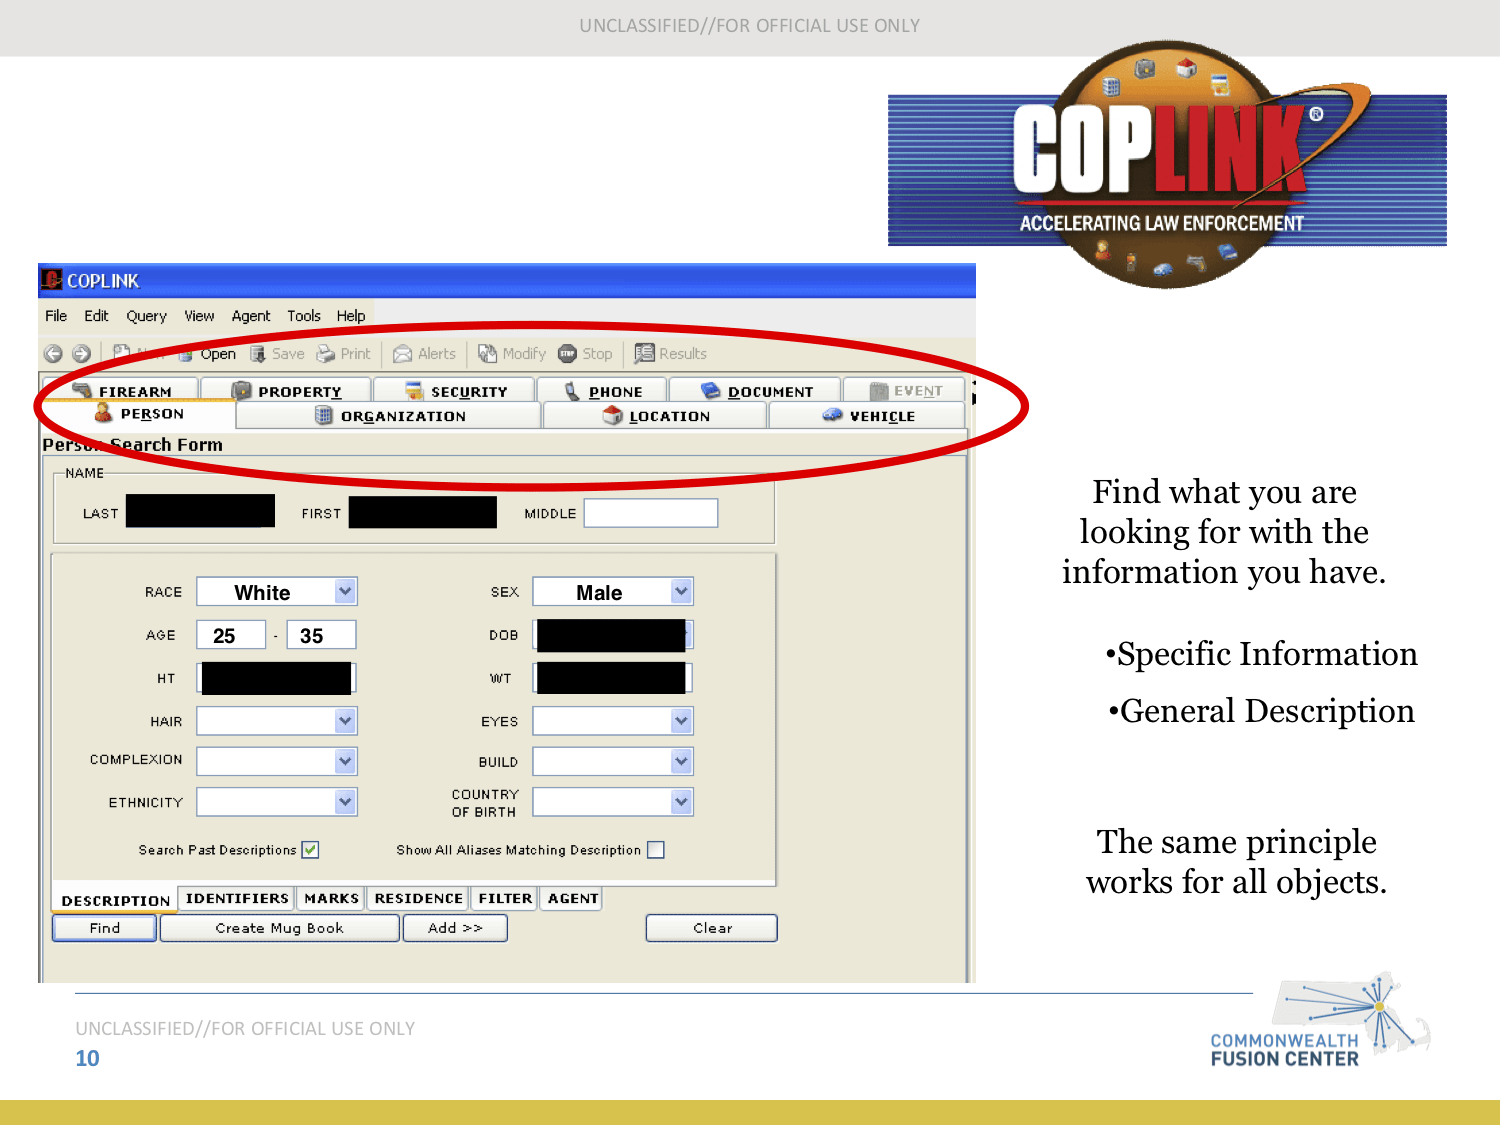This screenshot has width=1500, height=1125.
Task: Select the Description bottom tab
Action: tap(115, 900)
